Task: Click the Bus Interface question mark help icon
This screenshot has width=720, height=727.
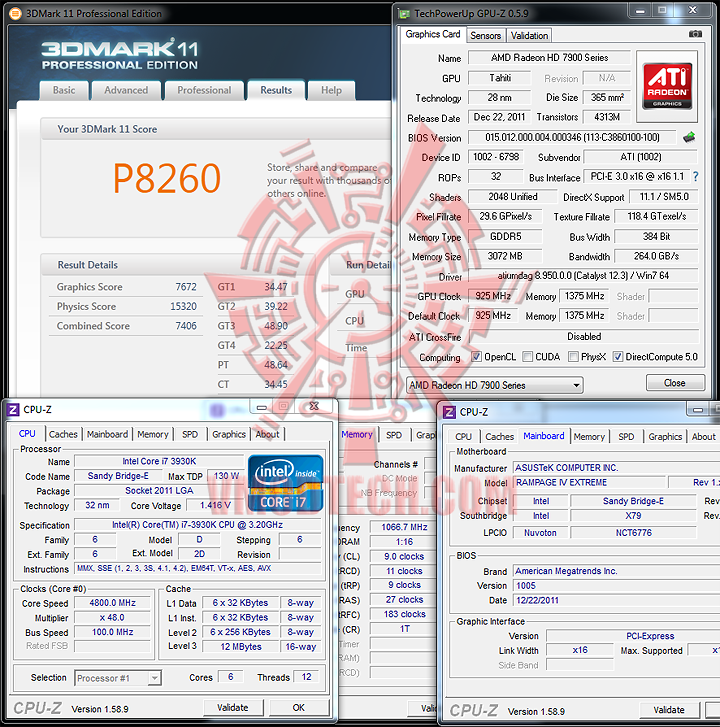Action: point(695,177)
